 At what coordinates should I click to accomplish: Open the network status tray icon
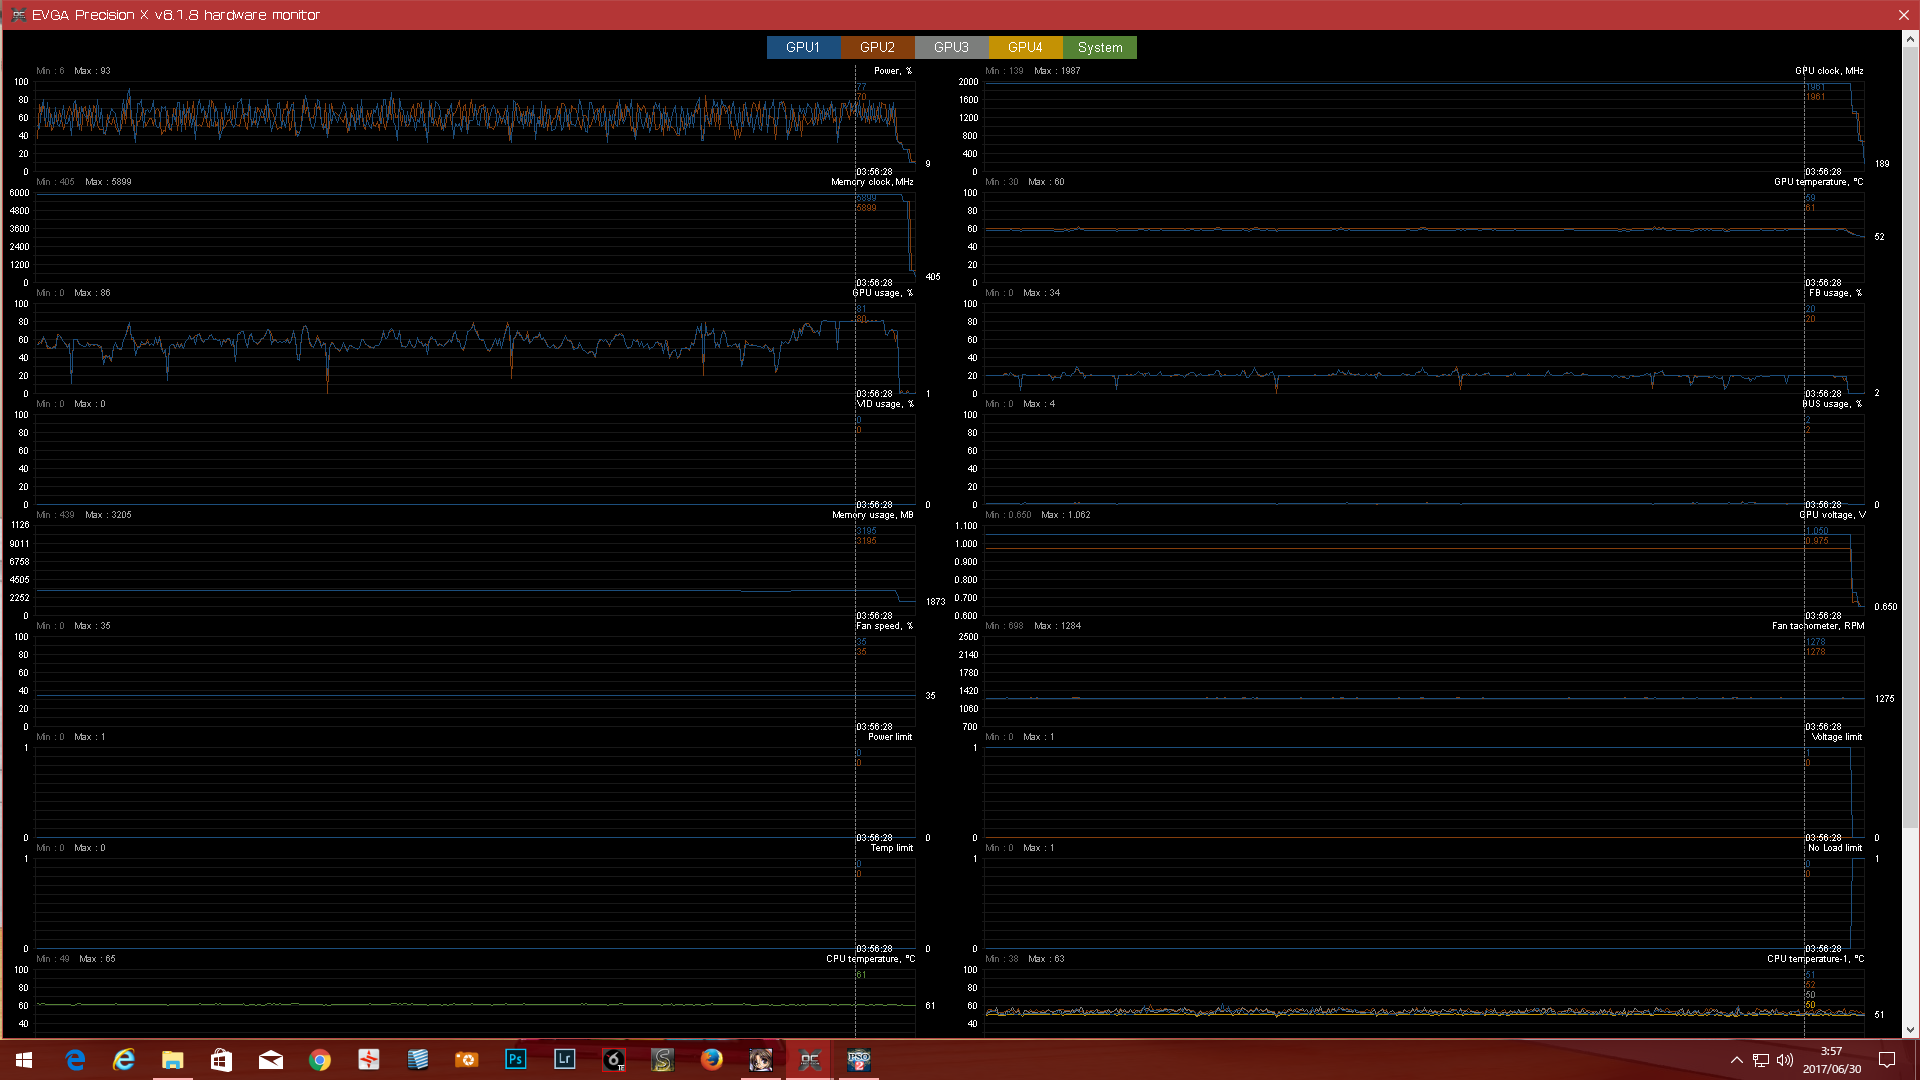click(1761, 1060)
